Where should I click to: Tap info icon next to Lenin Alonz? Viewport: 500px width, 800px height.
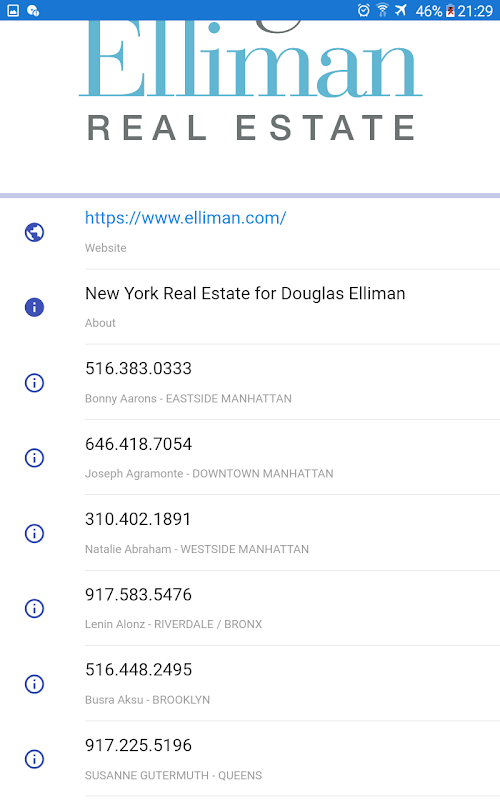click(x=34, y=608)
